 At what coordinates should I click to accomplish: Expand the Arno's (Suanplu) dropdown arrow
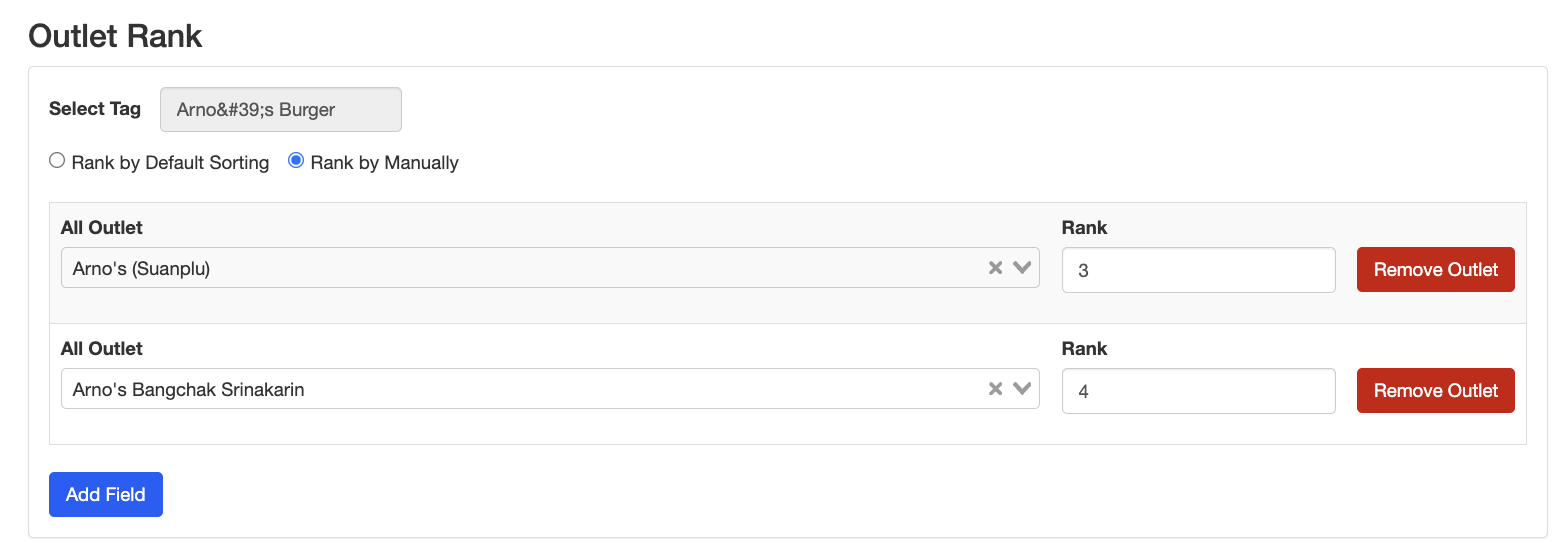pos(1021,268)
